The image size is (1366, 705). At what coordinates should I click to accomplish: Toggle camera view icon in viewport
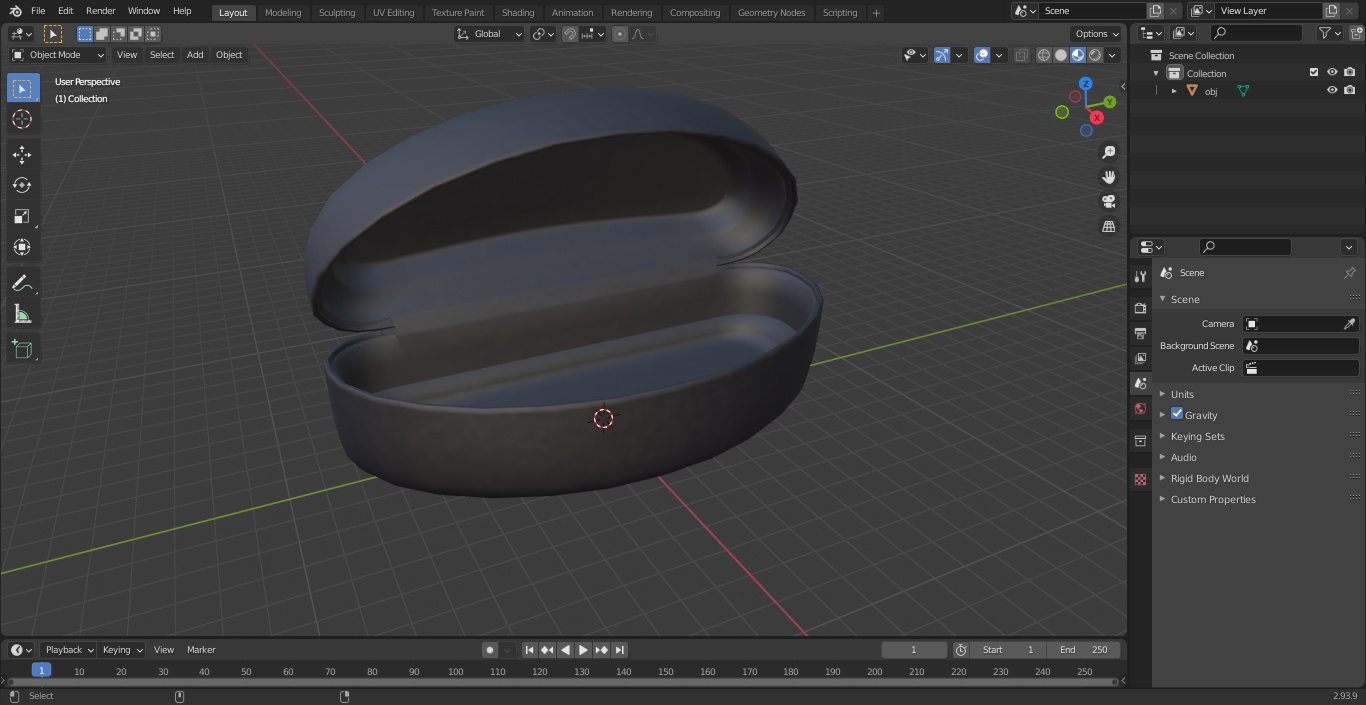1109,202
